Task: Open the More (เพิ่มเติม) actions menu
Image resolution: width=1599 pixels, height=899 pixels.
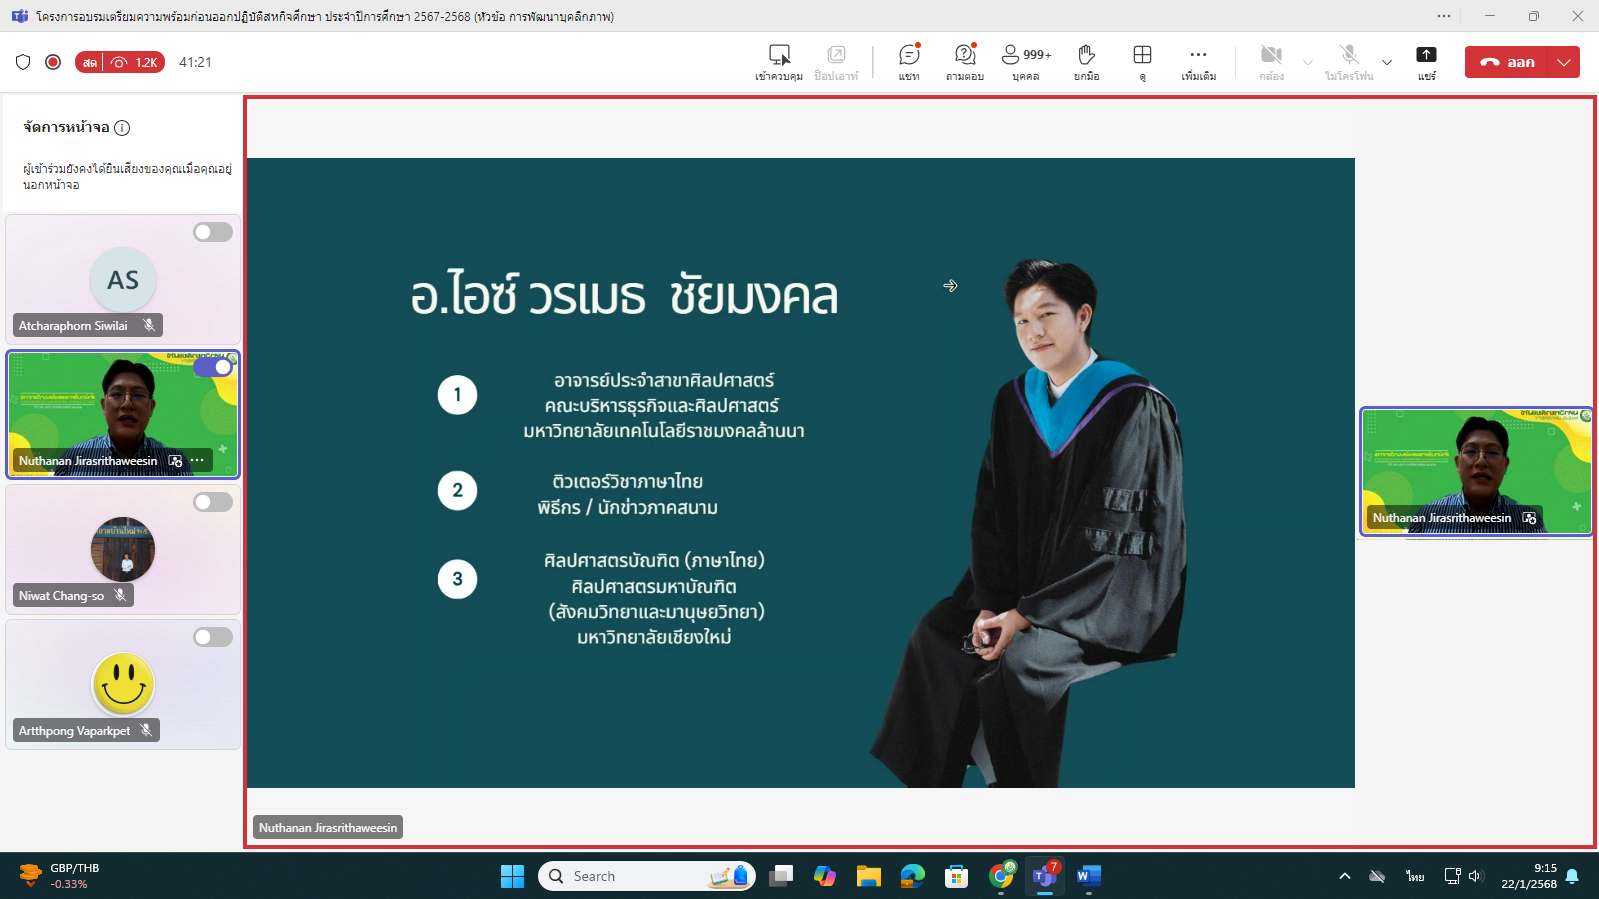Action: 1198,61
